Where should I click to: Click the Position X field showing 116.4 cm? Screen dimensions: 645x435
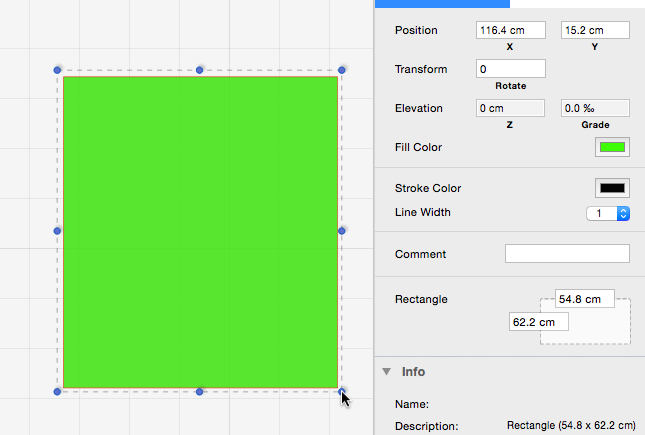point(511,30)
